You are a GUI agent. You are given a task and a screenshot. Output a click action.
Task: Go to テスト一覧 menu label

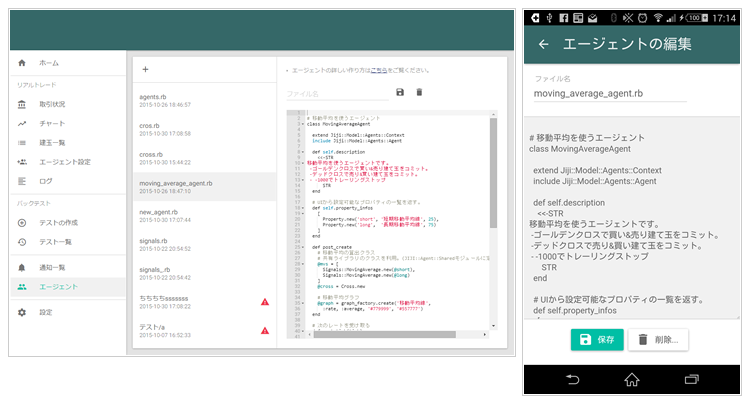point(55,242)
